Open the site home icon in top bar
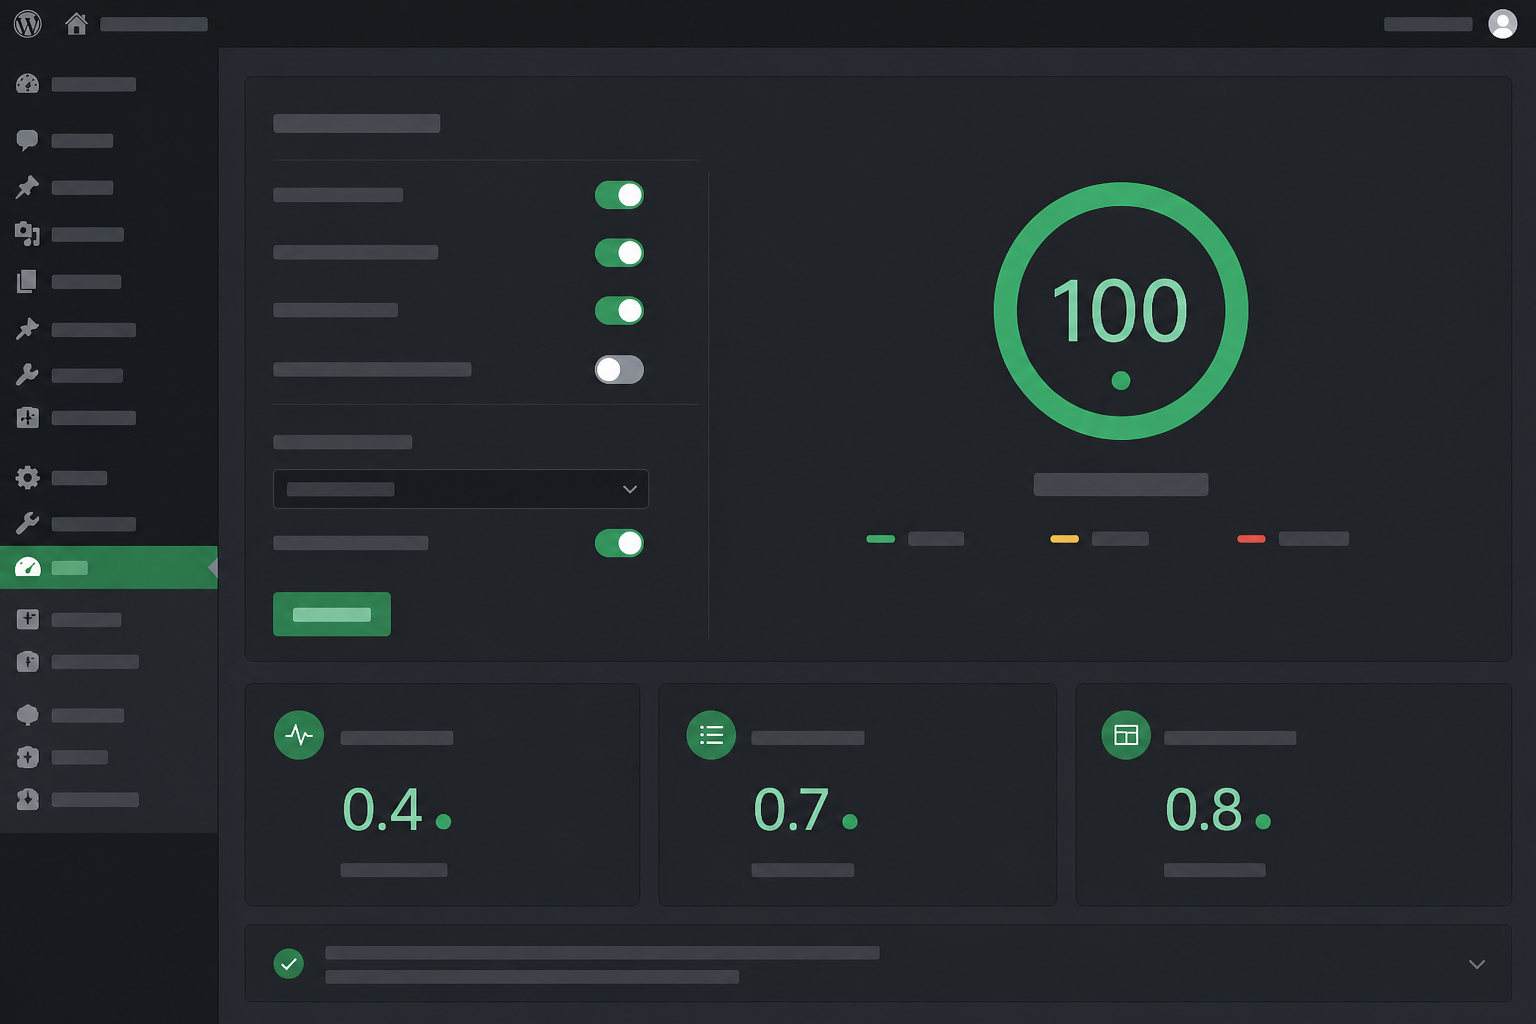 pyautogui.click(x=76, y=24)
